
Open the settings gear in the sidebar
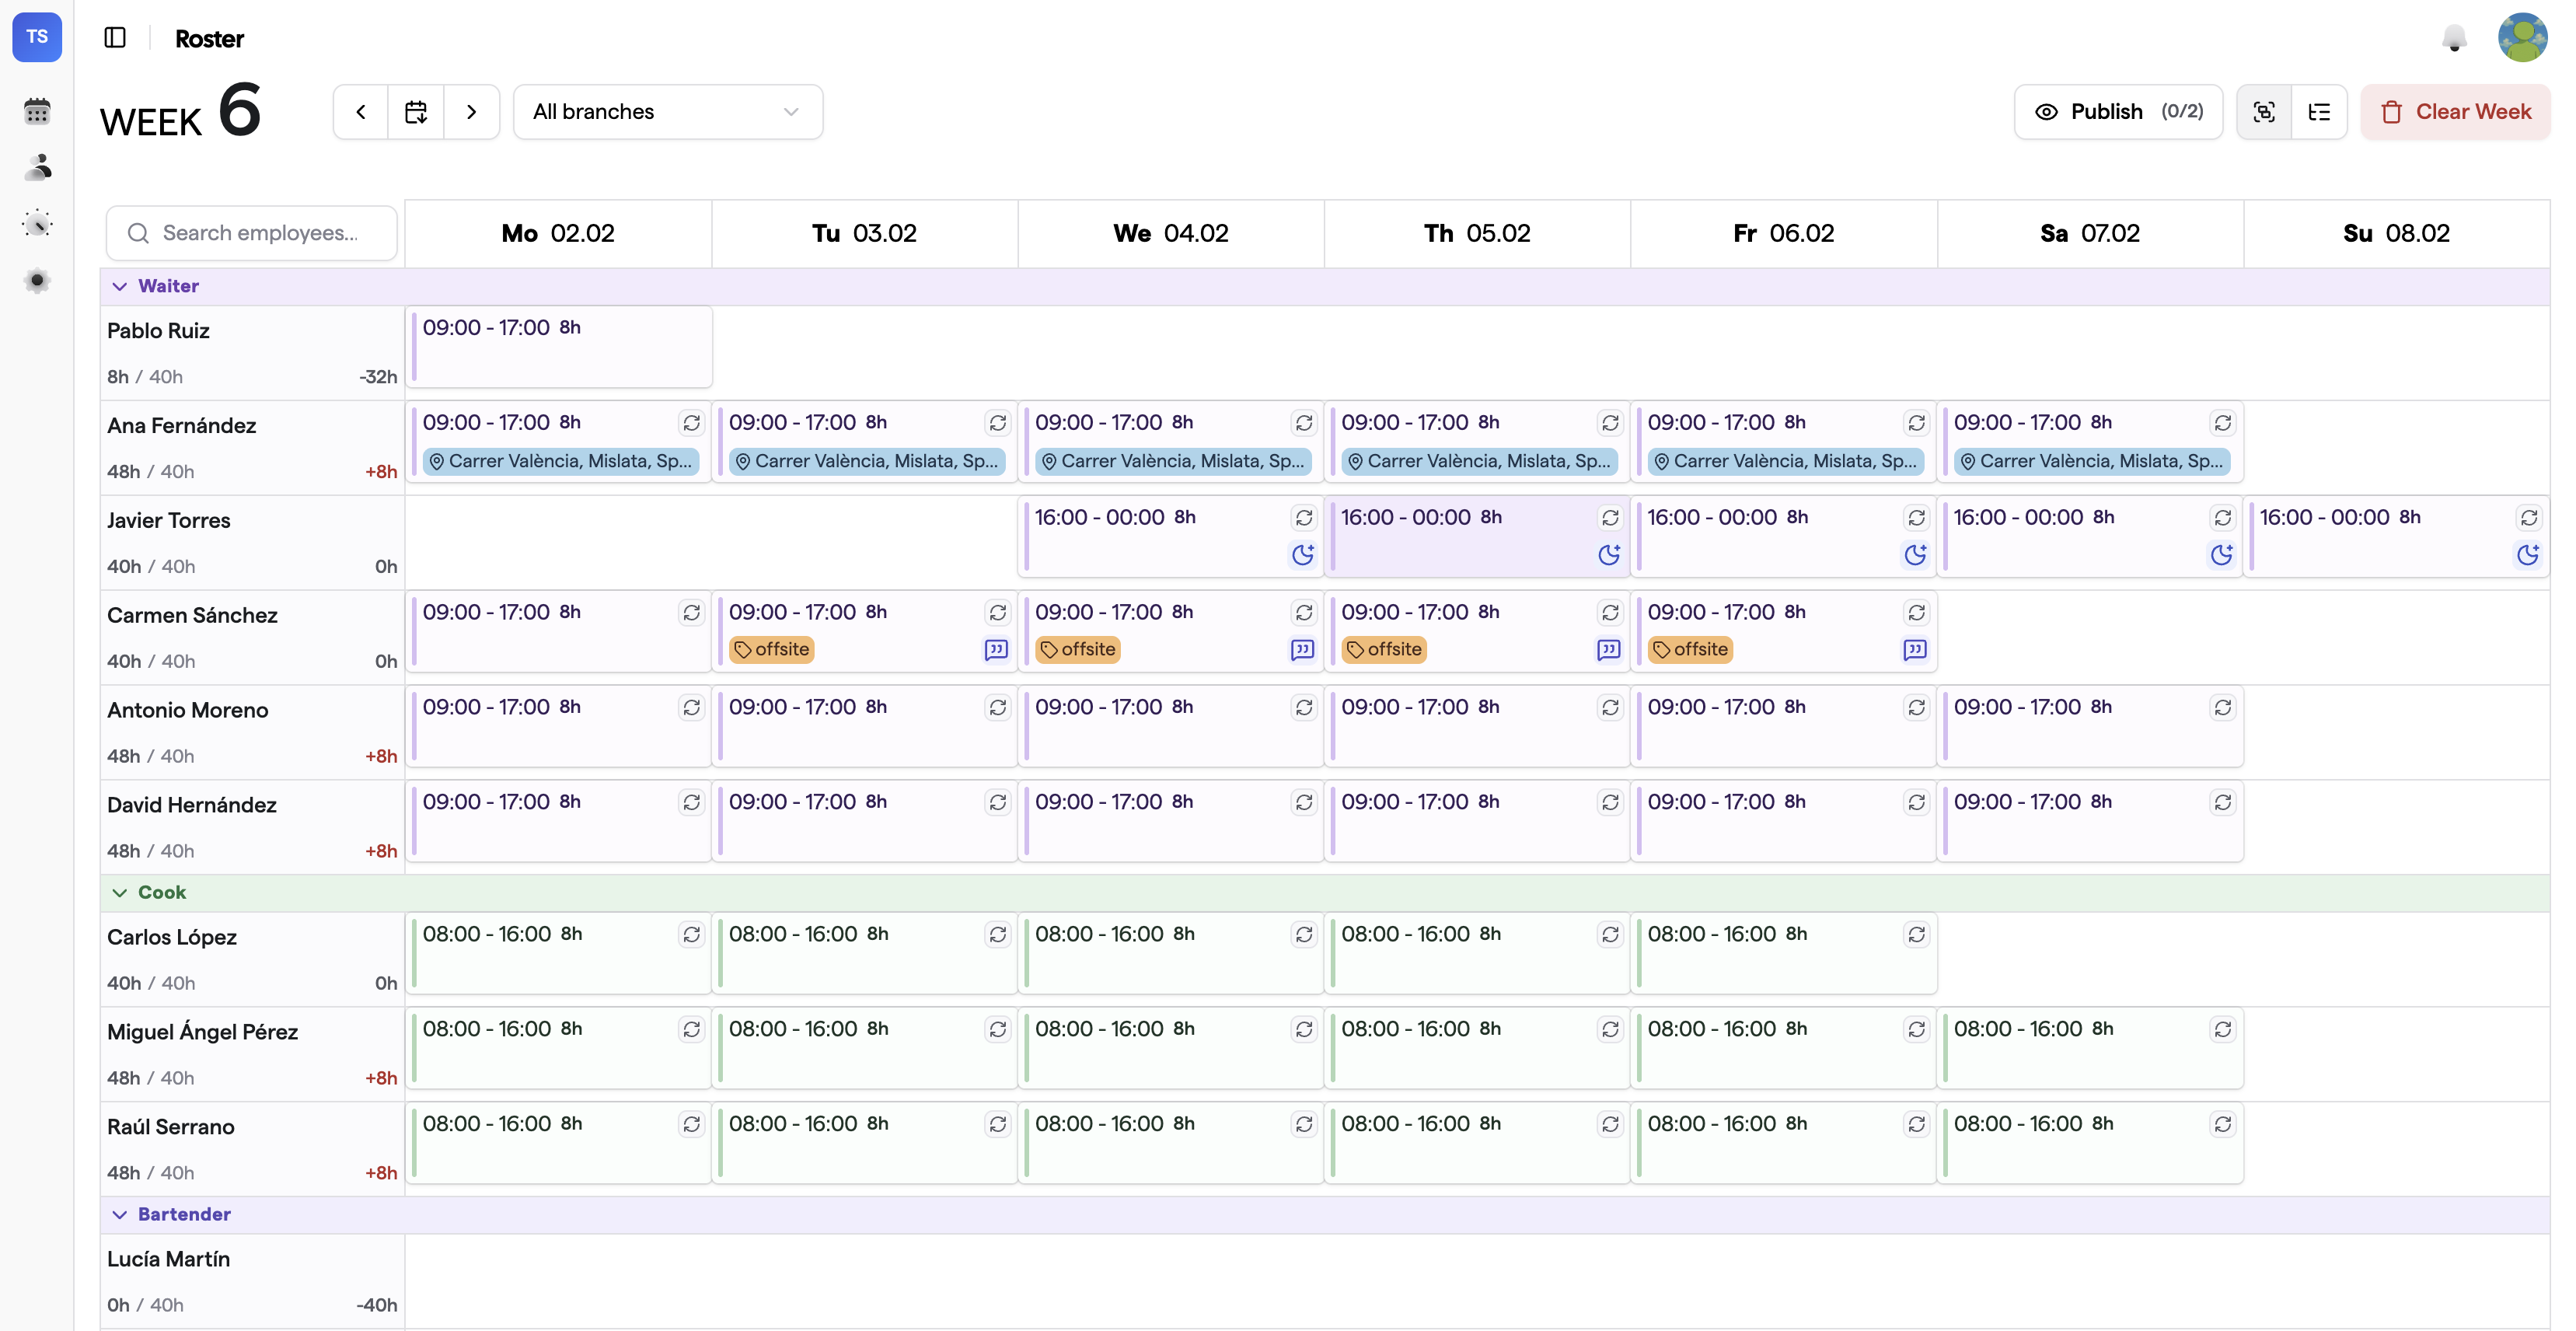pos(37,281)
